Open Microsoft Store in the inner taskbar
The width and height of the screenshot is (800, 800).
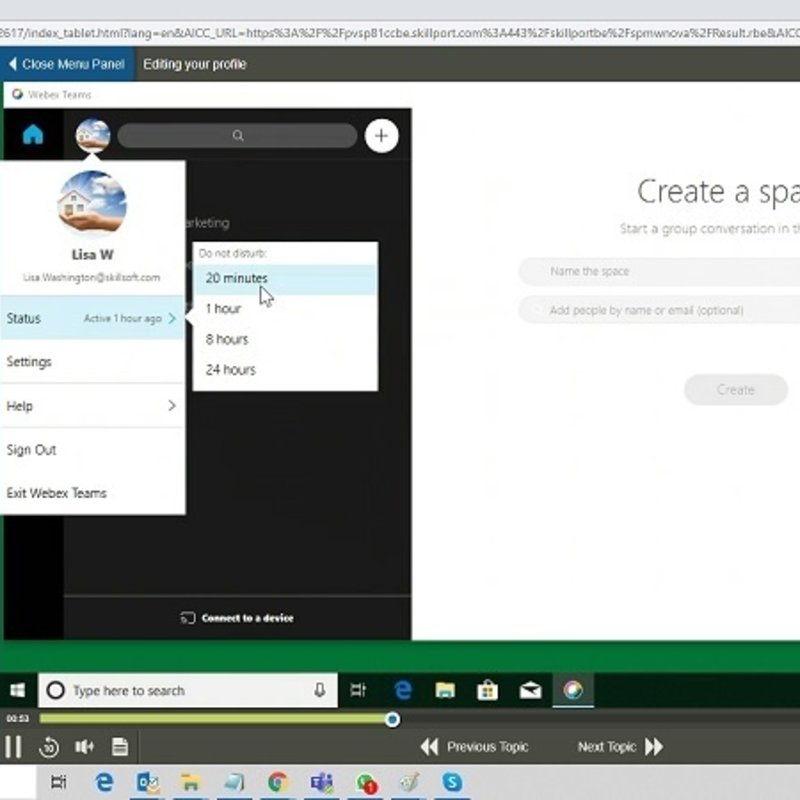487,690
